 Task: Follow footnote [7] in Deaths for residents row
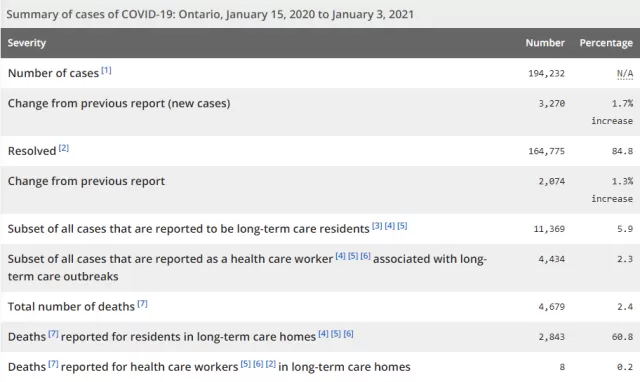53,334
